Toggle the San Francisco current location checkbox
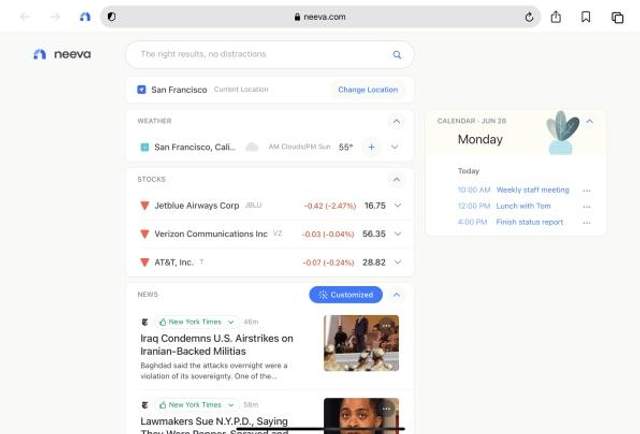 142,89
